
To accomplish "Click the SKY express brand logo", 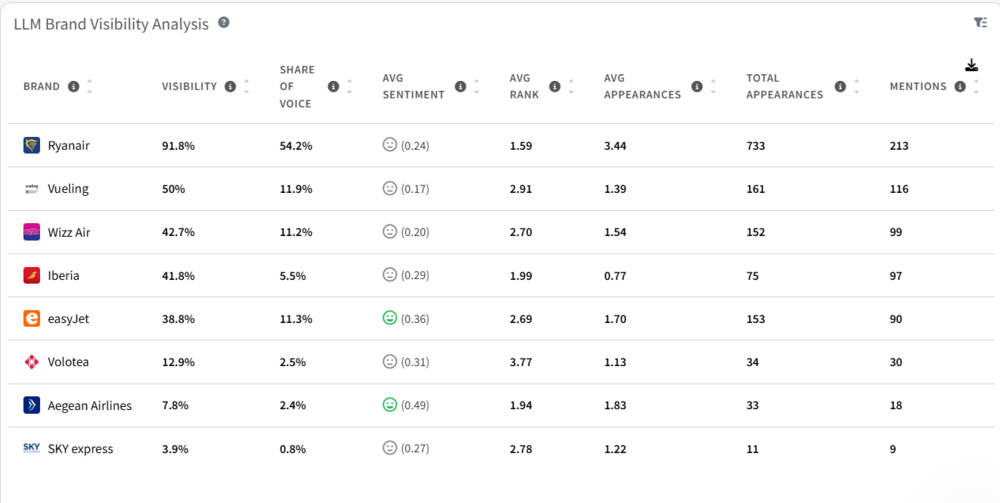I will [31, 448].
